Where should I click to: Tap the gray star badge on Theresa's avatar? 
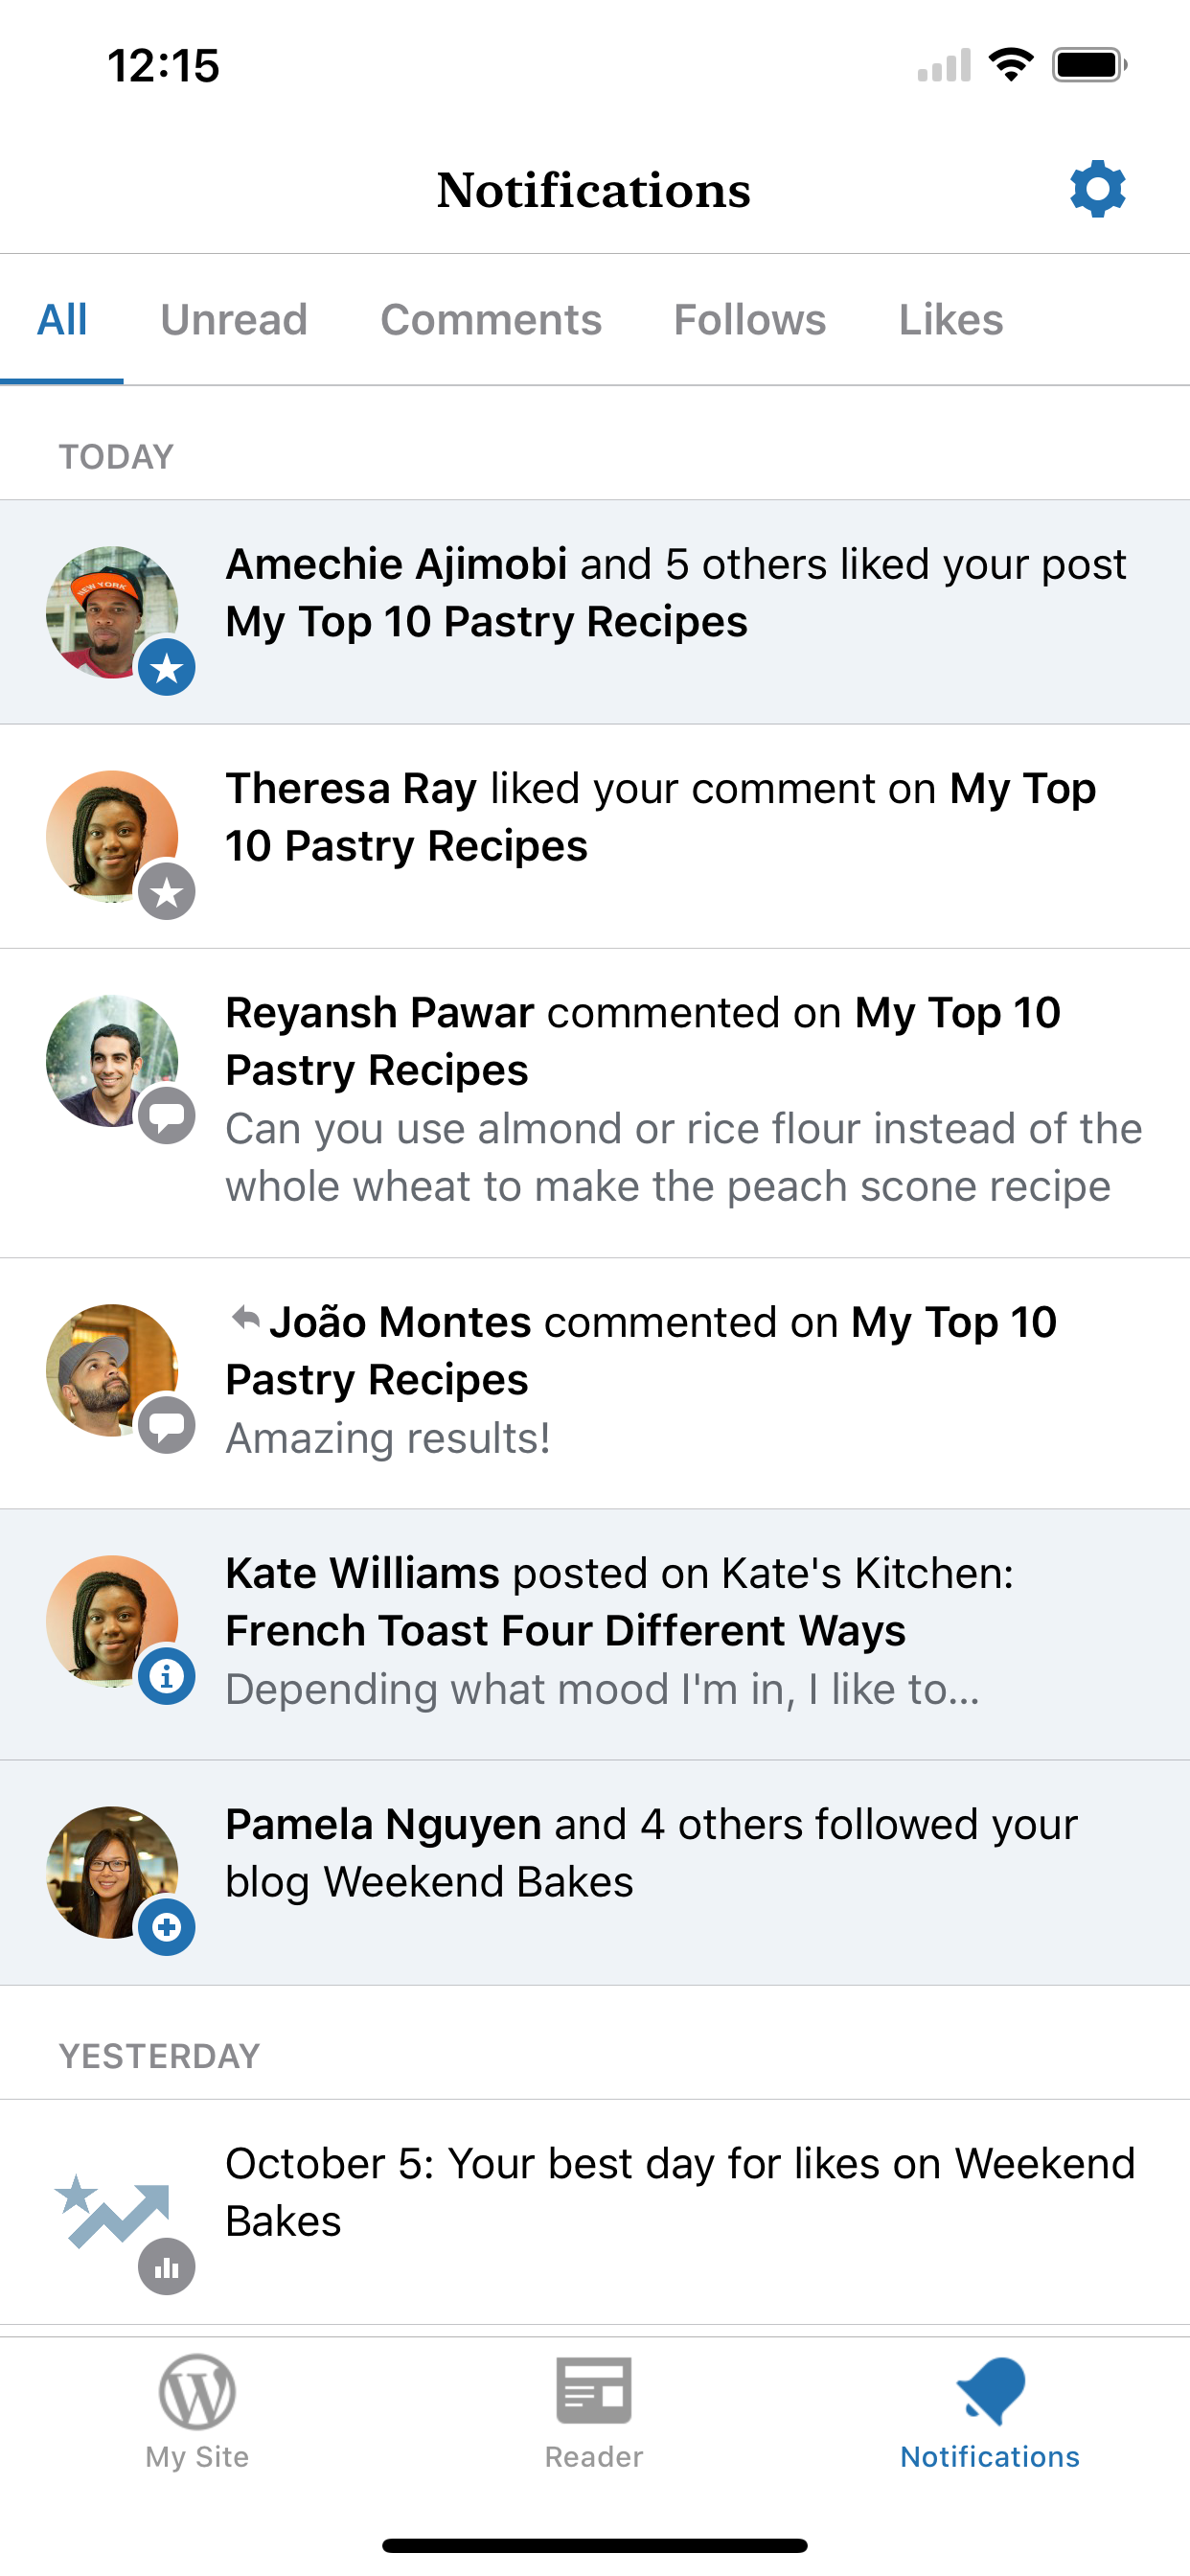click(166, 891)
